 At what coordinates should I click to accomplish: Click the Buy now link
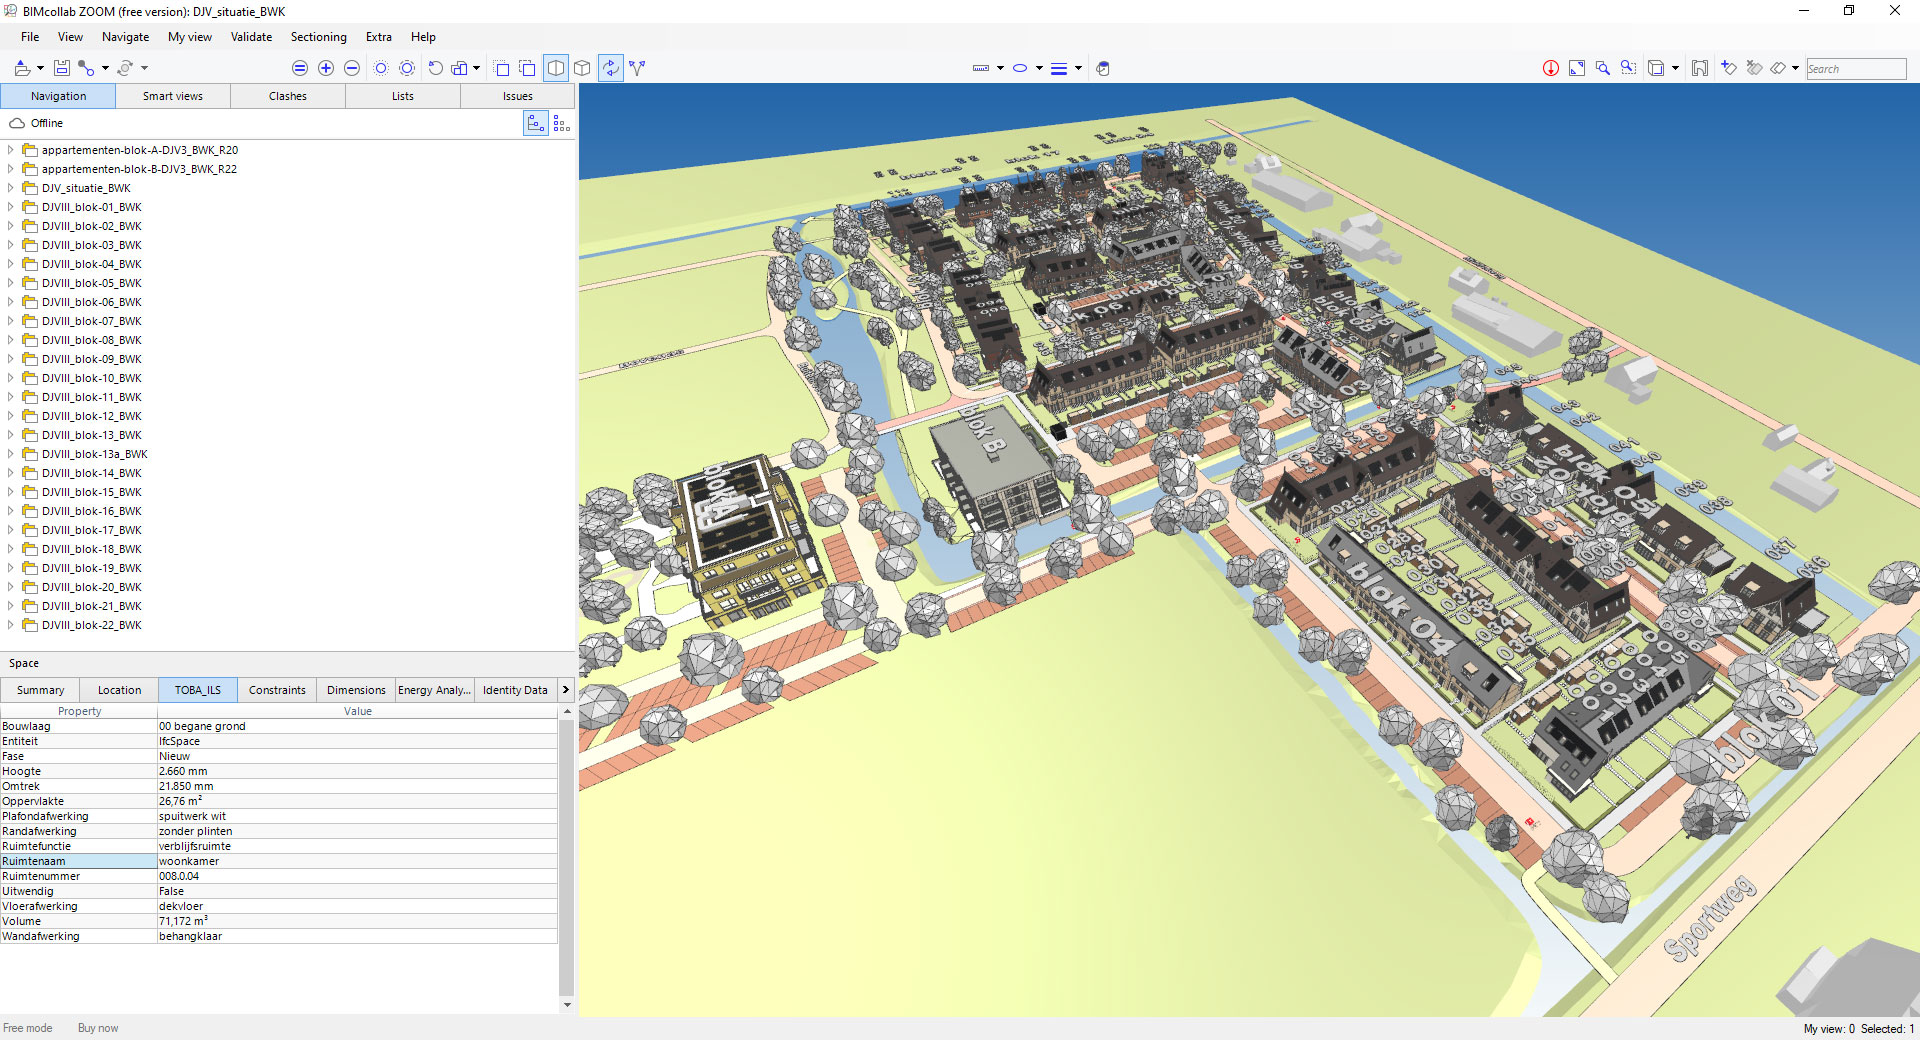point(98,1028)
